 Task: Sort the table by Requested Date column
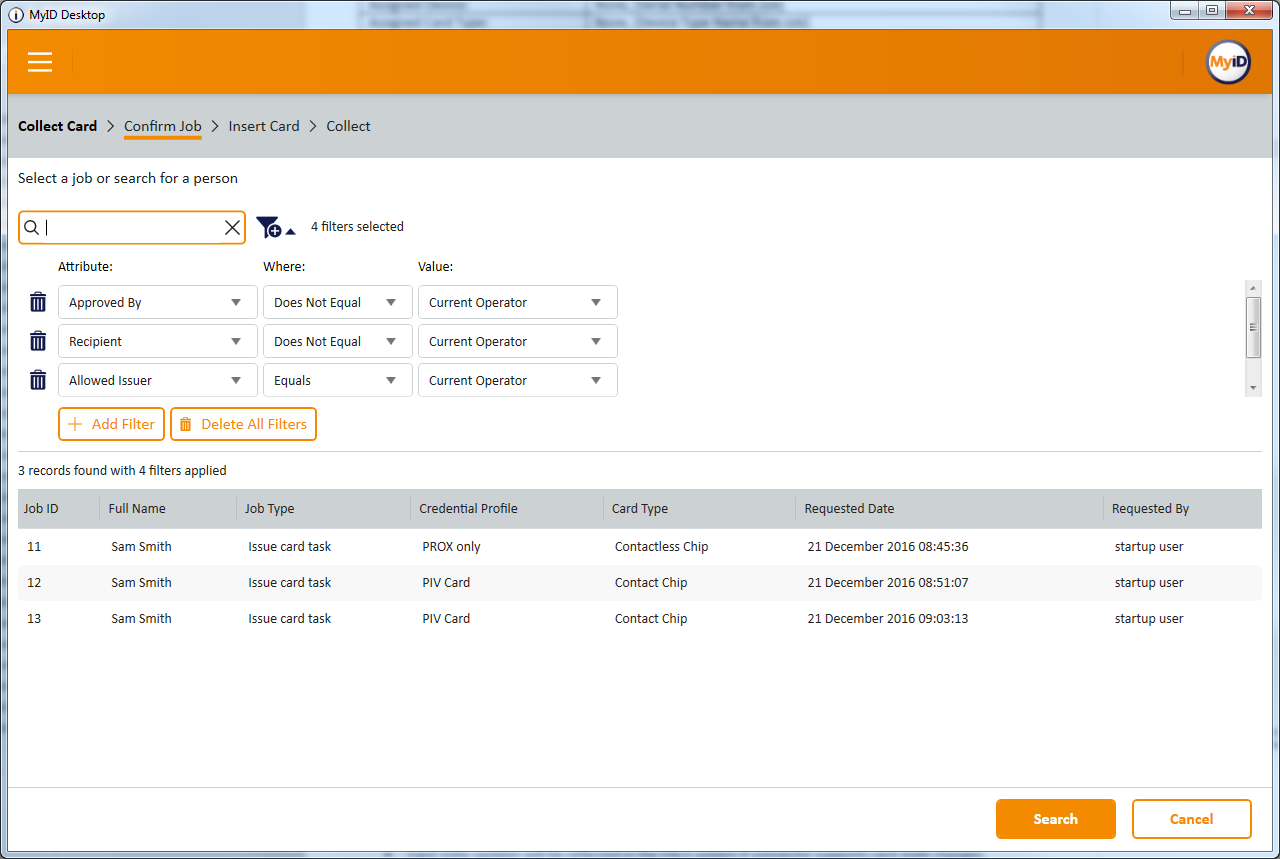(x=849, y=509)
